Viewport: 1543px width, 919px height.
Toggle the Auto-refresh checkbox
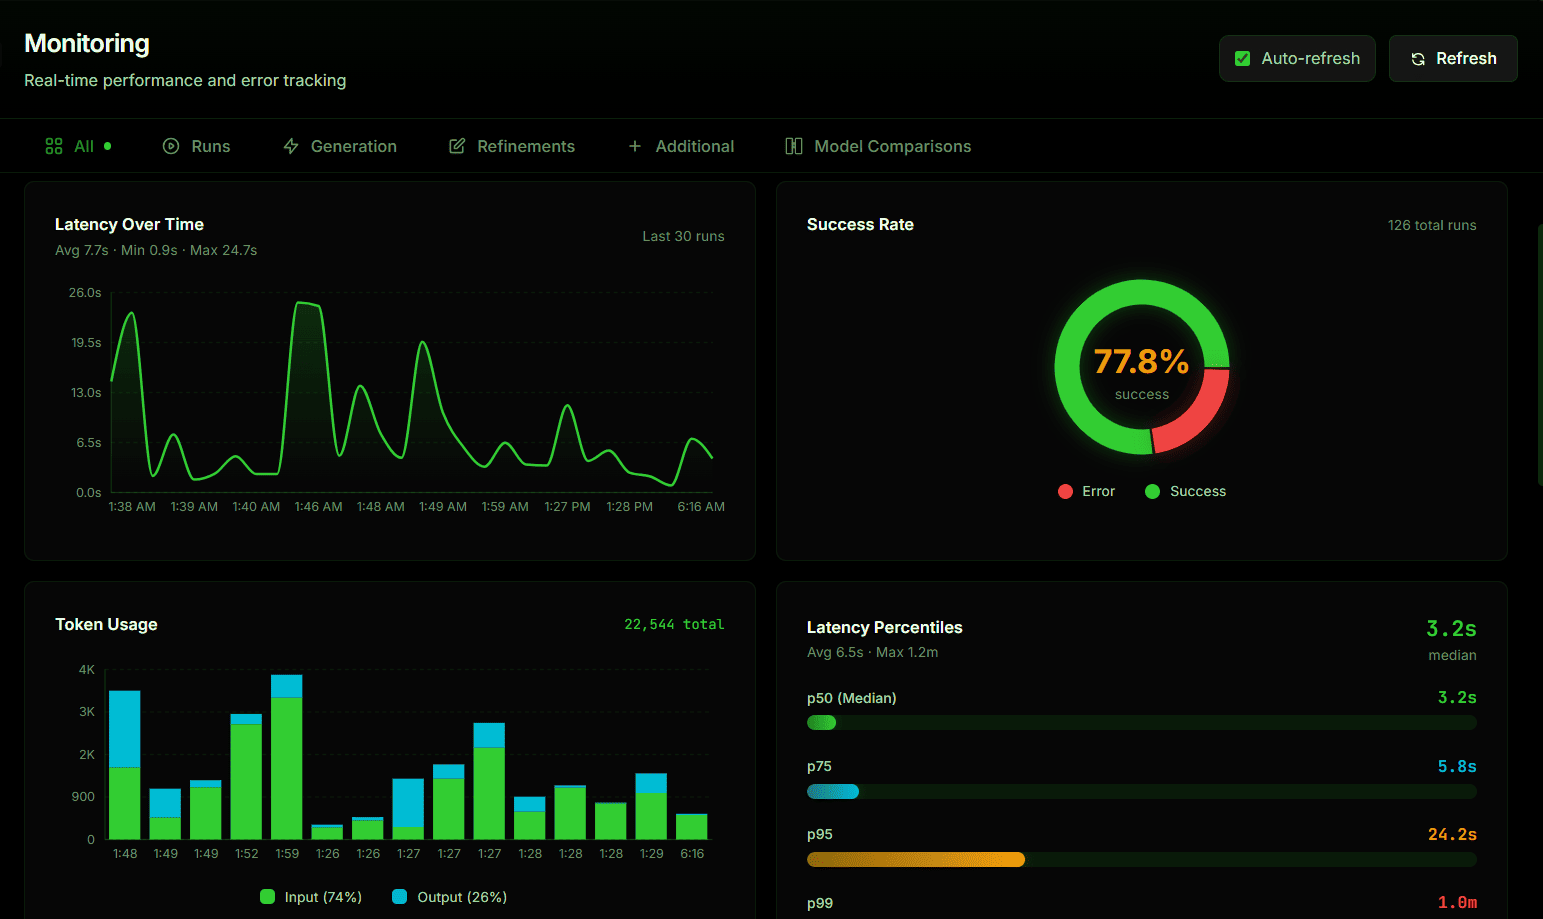[x=1242, y=58]
